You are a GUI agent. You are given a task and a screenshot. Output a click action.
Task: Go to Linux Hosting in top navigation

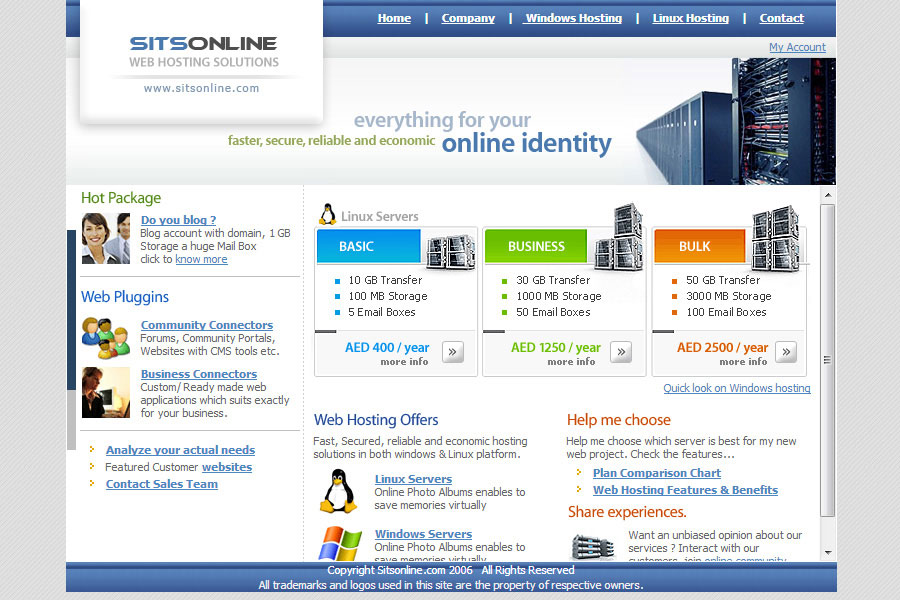click(x=690, y=18)
